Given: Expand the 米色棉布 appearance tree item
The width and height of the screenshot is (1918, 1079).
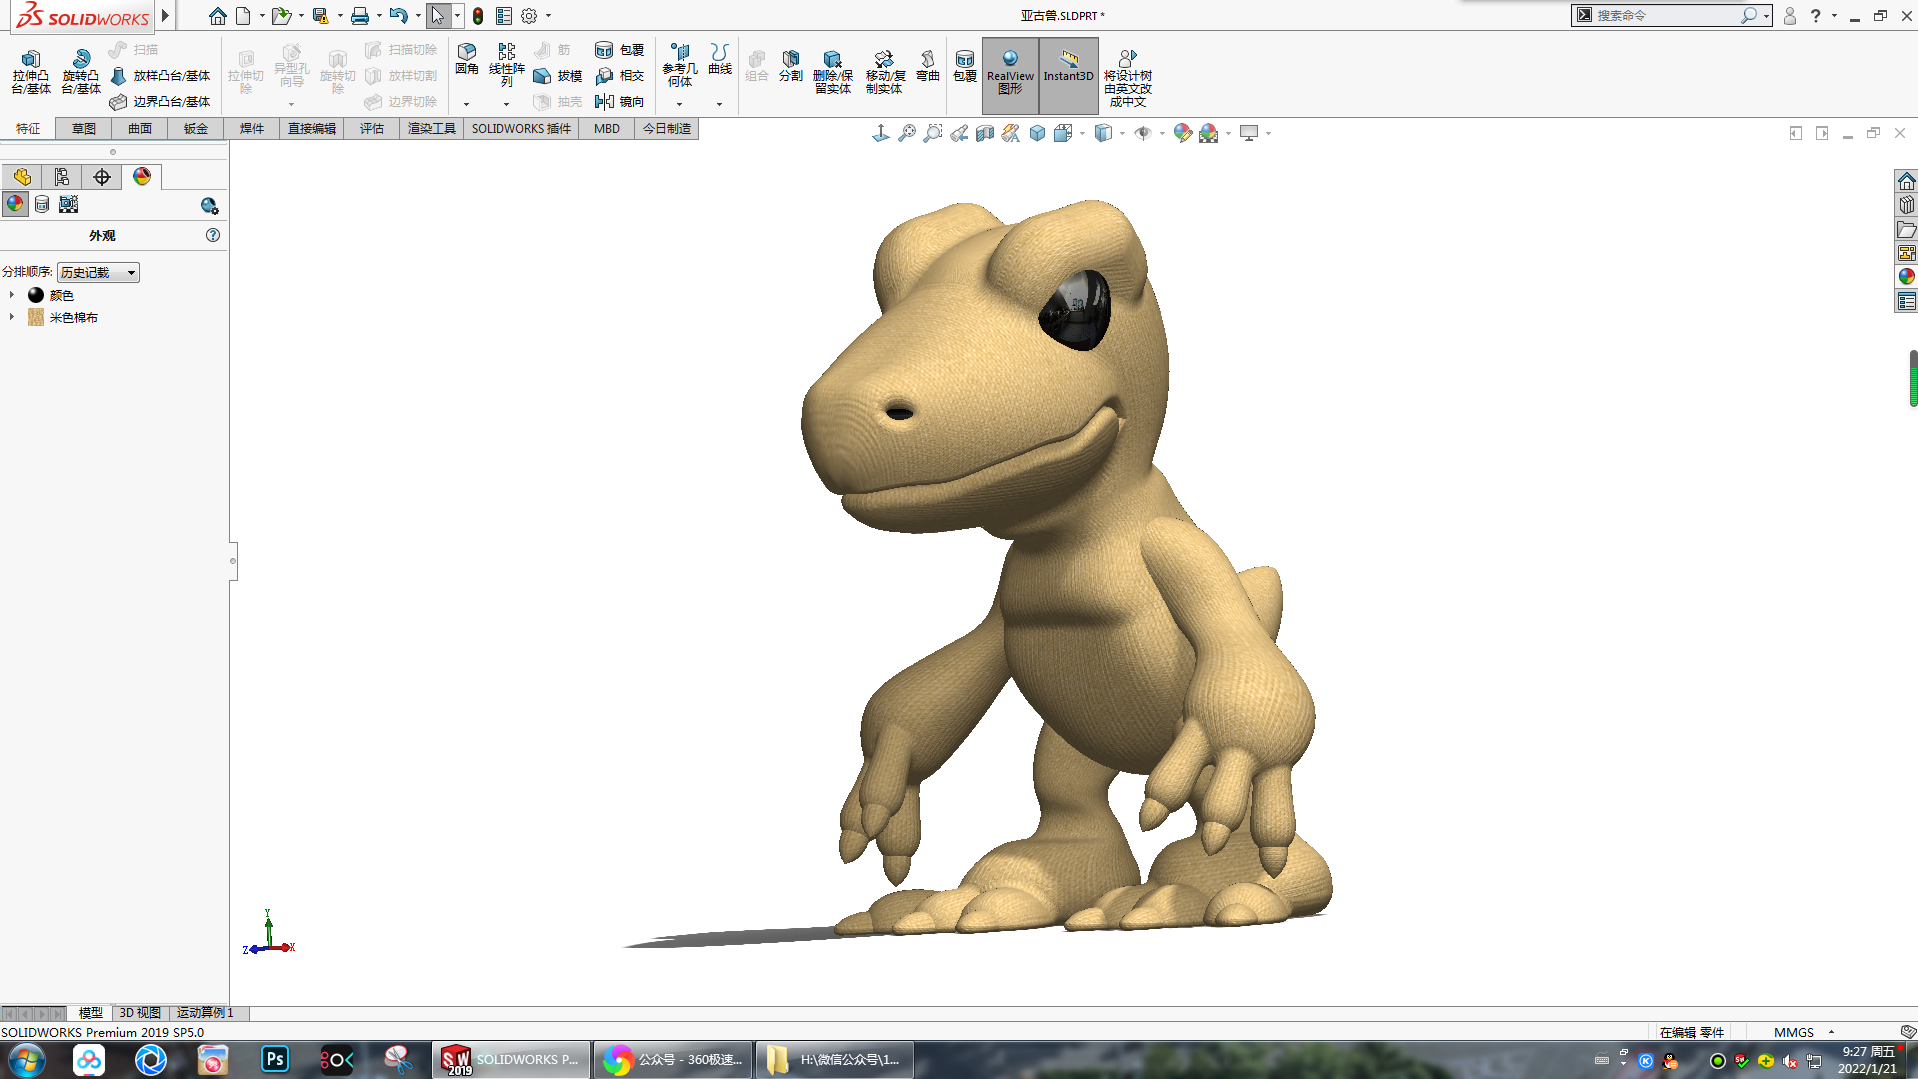Looking at the screenshot, I should pyautogui.click(x=12, y=317).
